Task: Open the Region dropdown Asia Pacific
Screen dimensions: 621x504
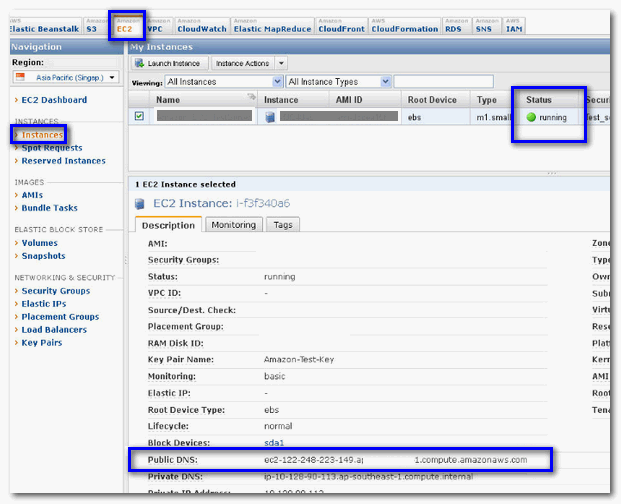Action: point(66,77)
